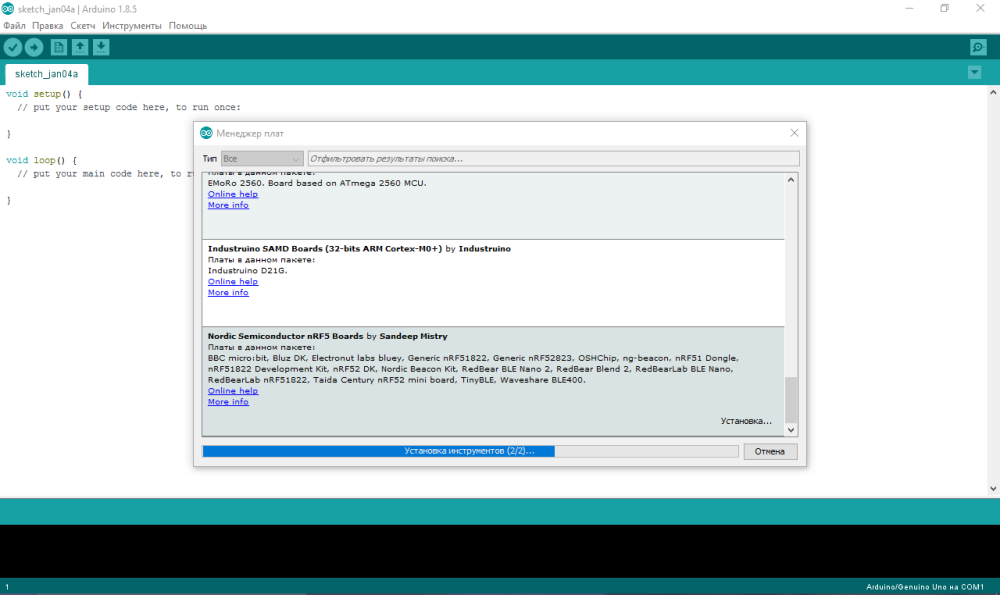Image resolution: width=1000 pixels, height=595 pixels.
Task: Click the scroll down arrow in board list
Action: 791,429
